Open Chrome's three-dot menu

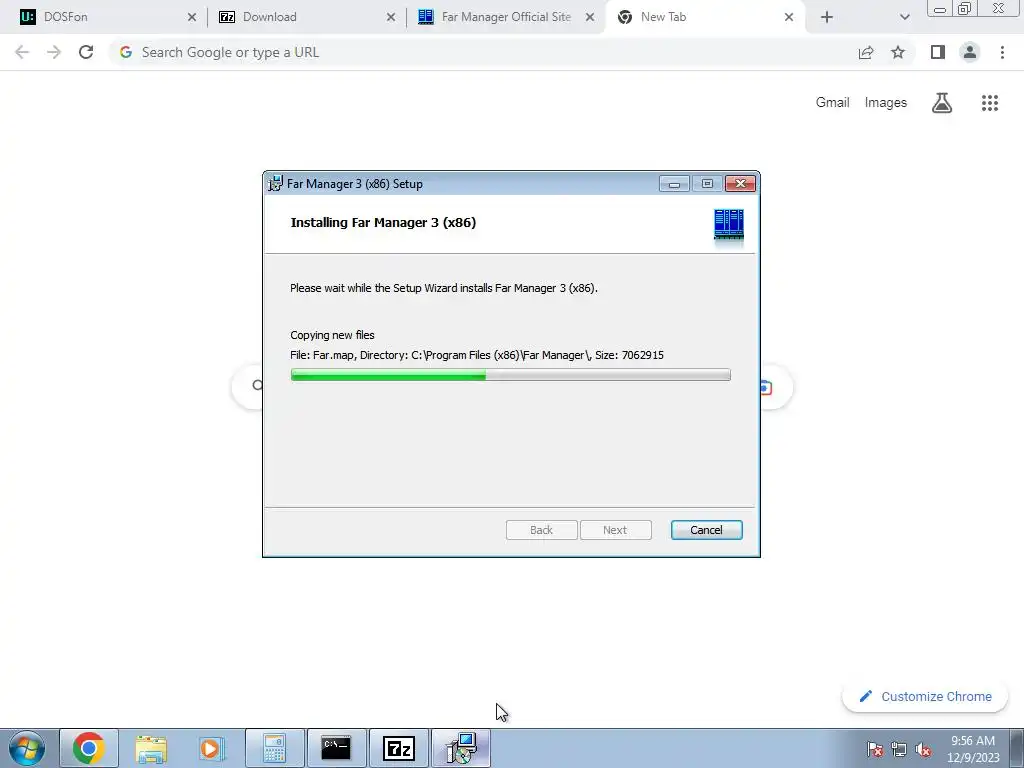coord(1002,52)
